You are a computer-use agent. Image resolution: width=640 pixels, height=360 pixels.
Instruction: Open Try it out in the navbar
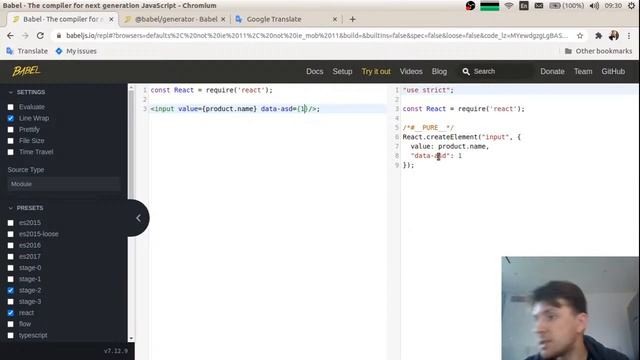click(376, 71)
